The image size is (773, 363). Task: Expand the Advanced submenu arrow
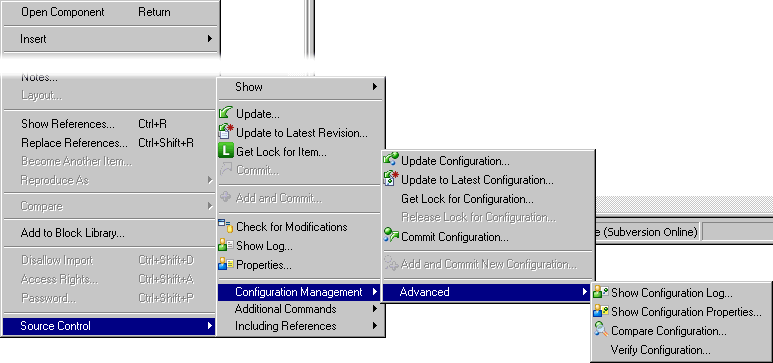pyautogui.click(x=585, y=292)
